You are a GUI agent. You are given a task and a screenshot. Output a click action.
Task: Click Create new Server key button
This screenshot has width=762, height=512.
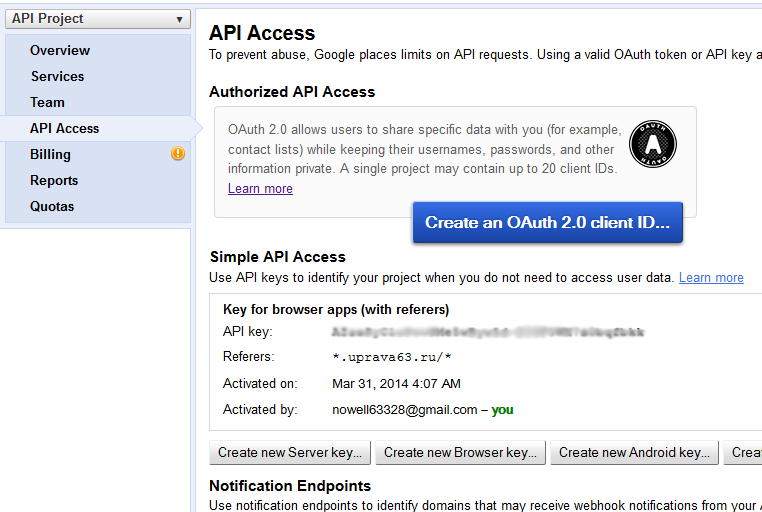pyautogui.click(x=290, y=453)
